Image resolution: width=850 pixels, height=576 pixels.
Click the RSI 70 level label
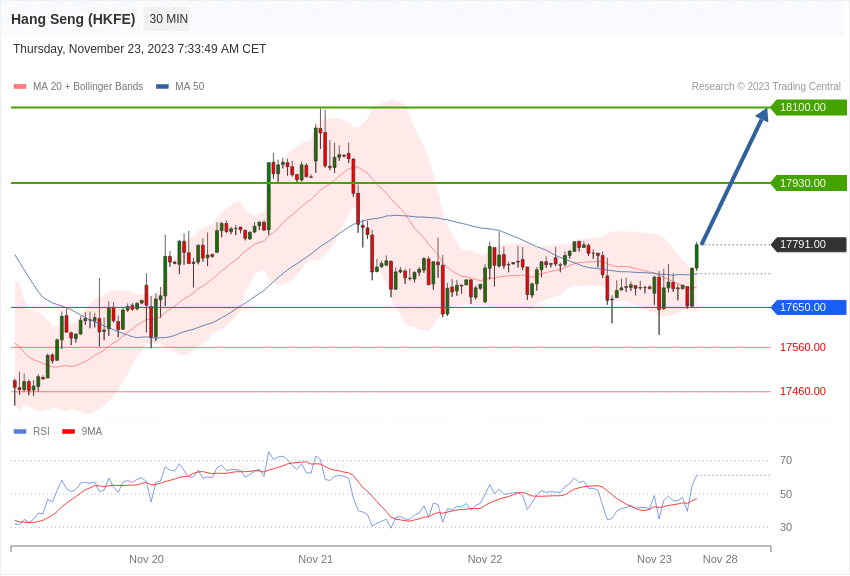pyautogui.click(x=786, y=461)
